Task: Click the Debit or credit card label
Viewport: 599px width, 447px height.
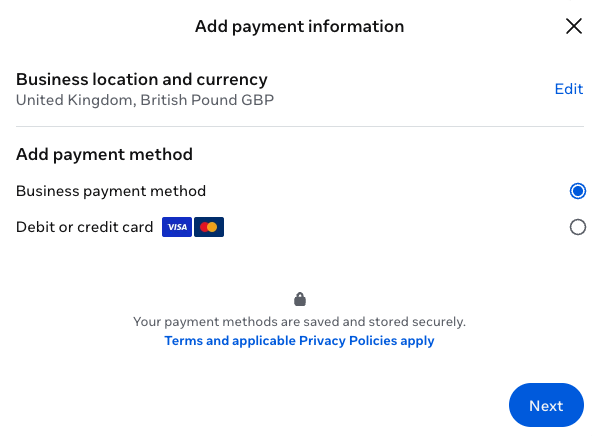Action: [84, 227]
